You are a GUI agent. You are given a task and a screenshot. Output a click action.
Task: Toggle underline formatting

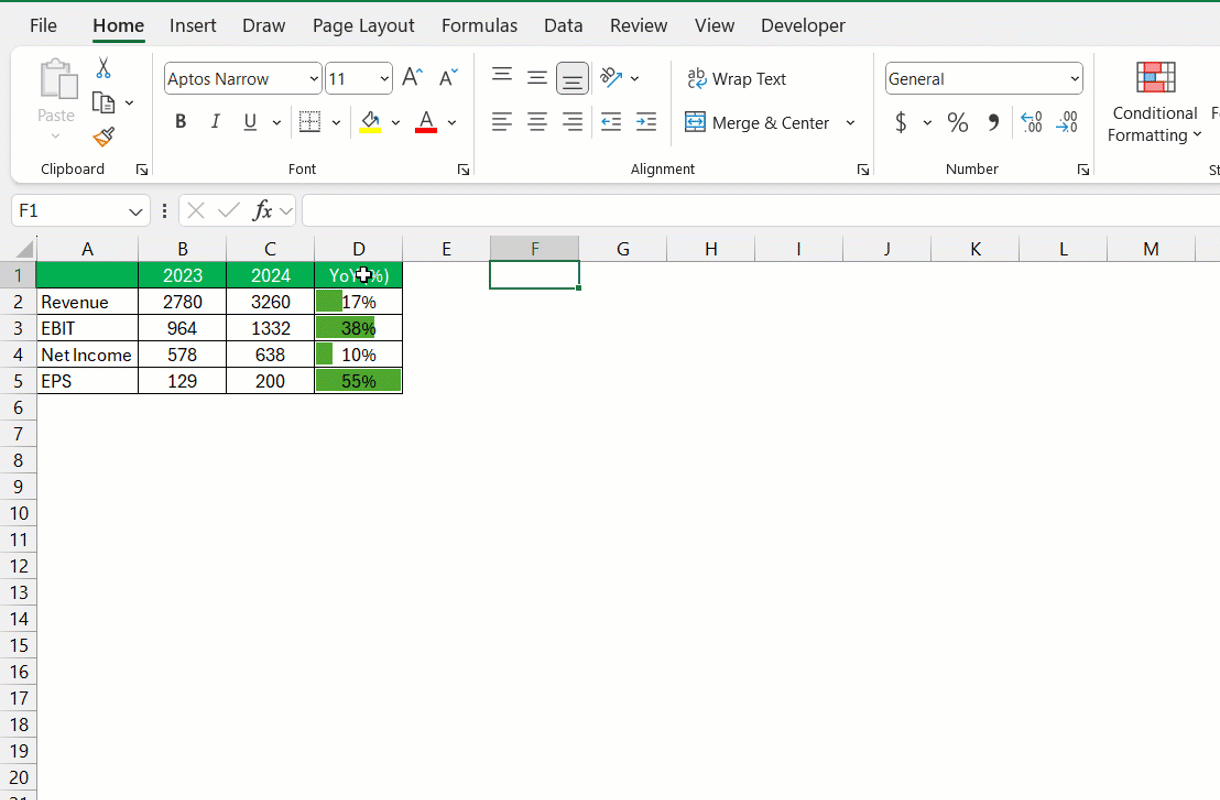(250, 122)
